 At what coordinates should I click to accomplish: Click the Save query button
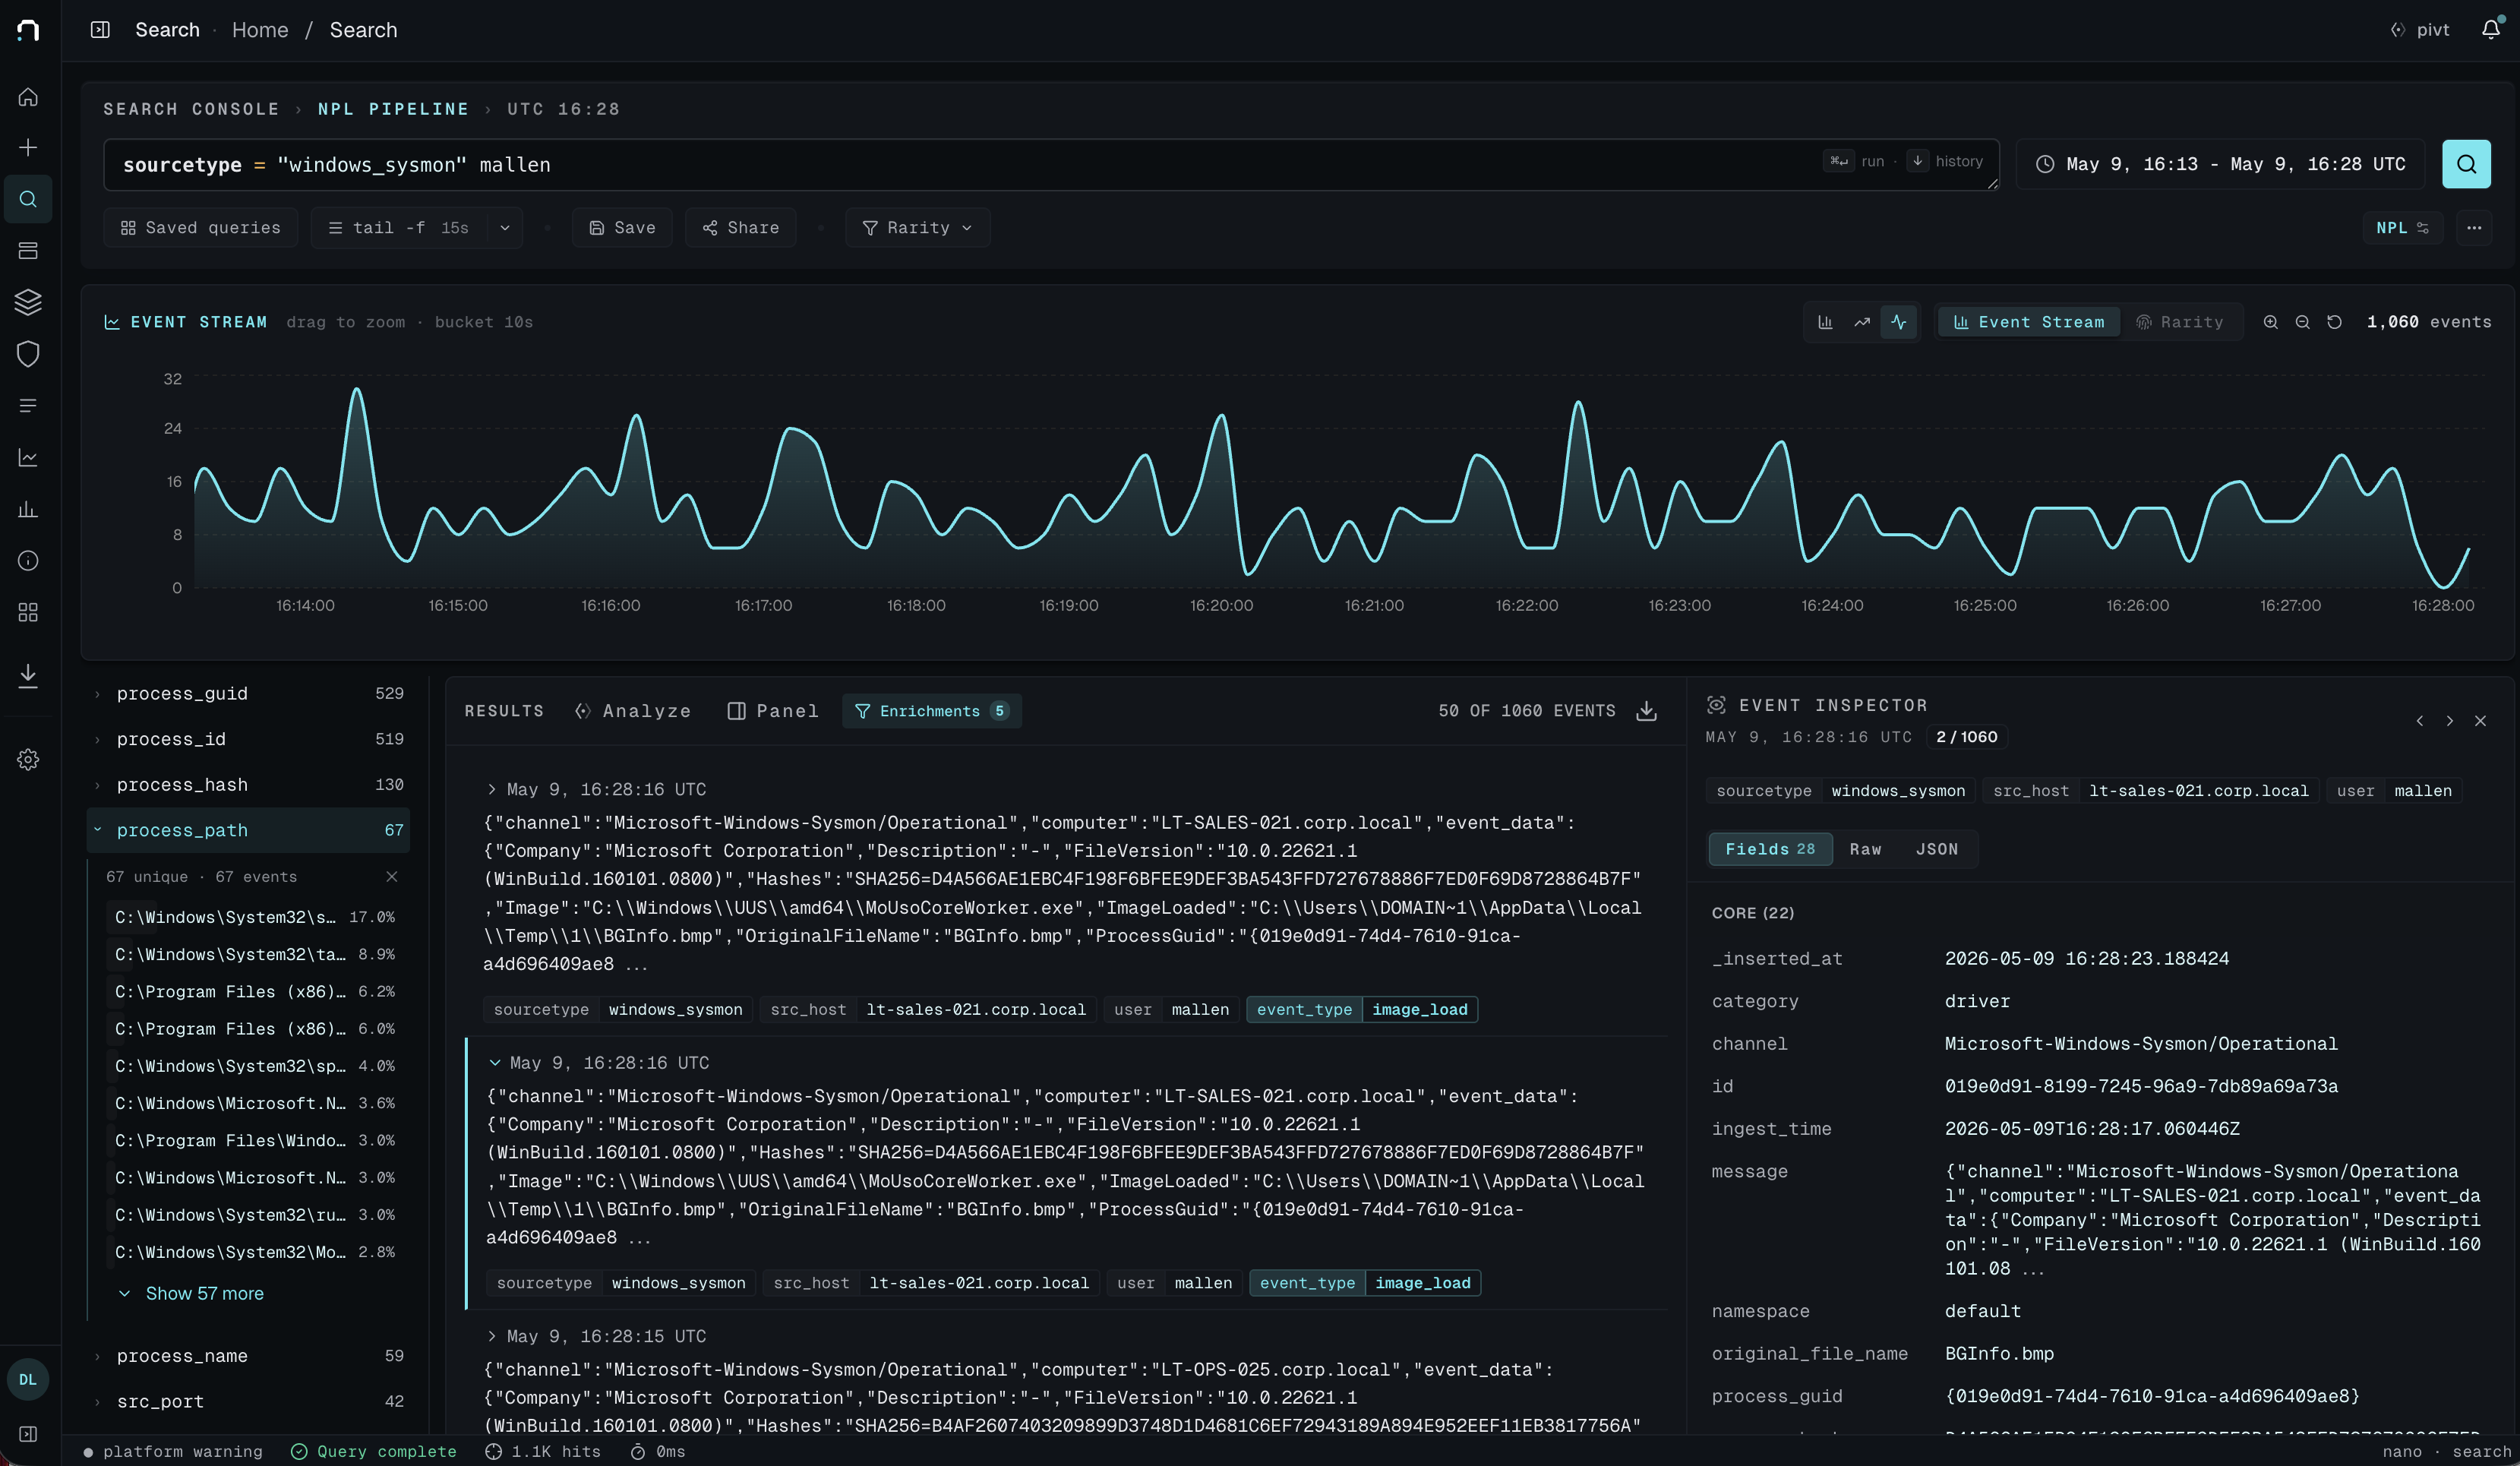[x=622, y=228]
